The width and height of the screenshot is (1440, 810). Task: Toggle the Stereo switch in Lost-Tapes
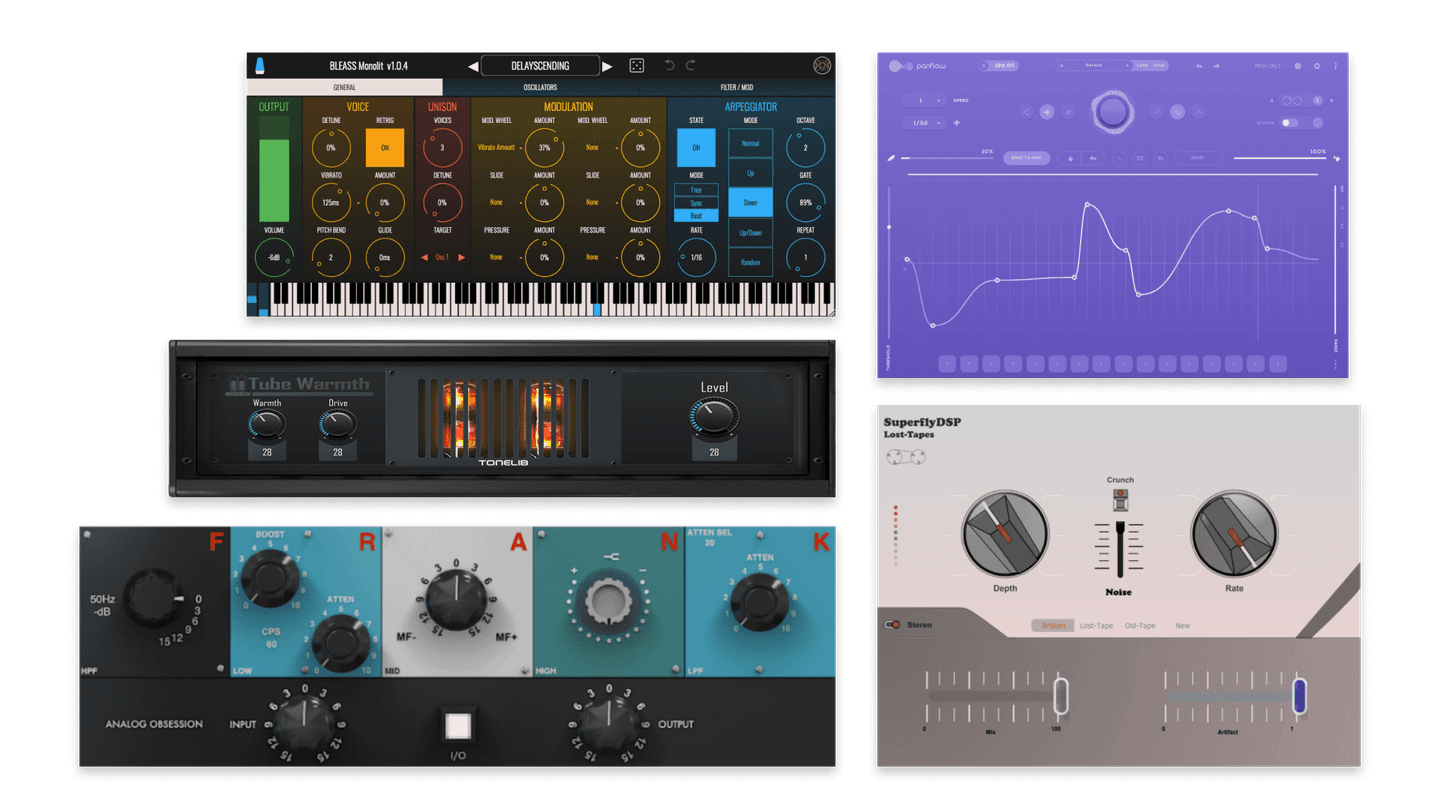(x=893, y=625)
